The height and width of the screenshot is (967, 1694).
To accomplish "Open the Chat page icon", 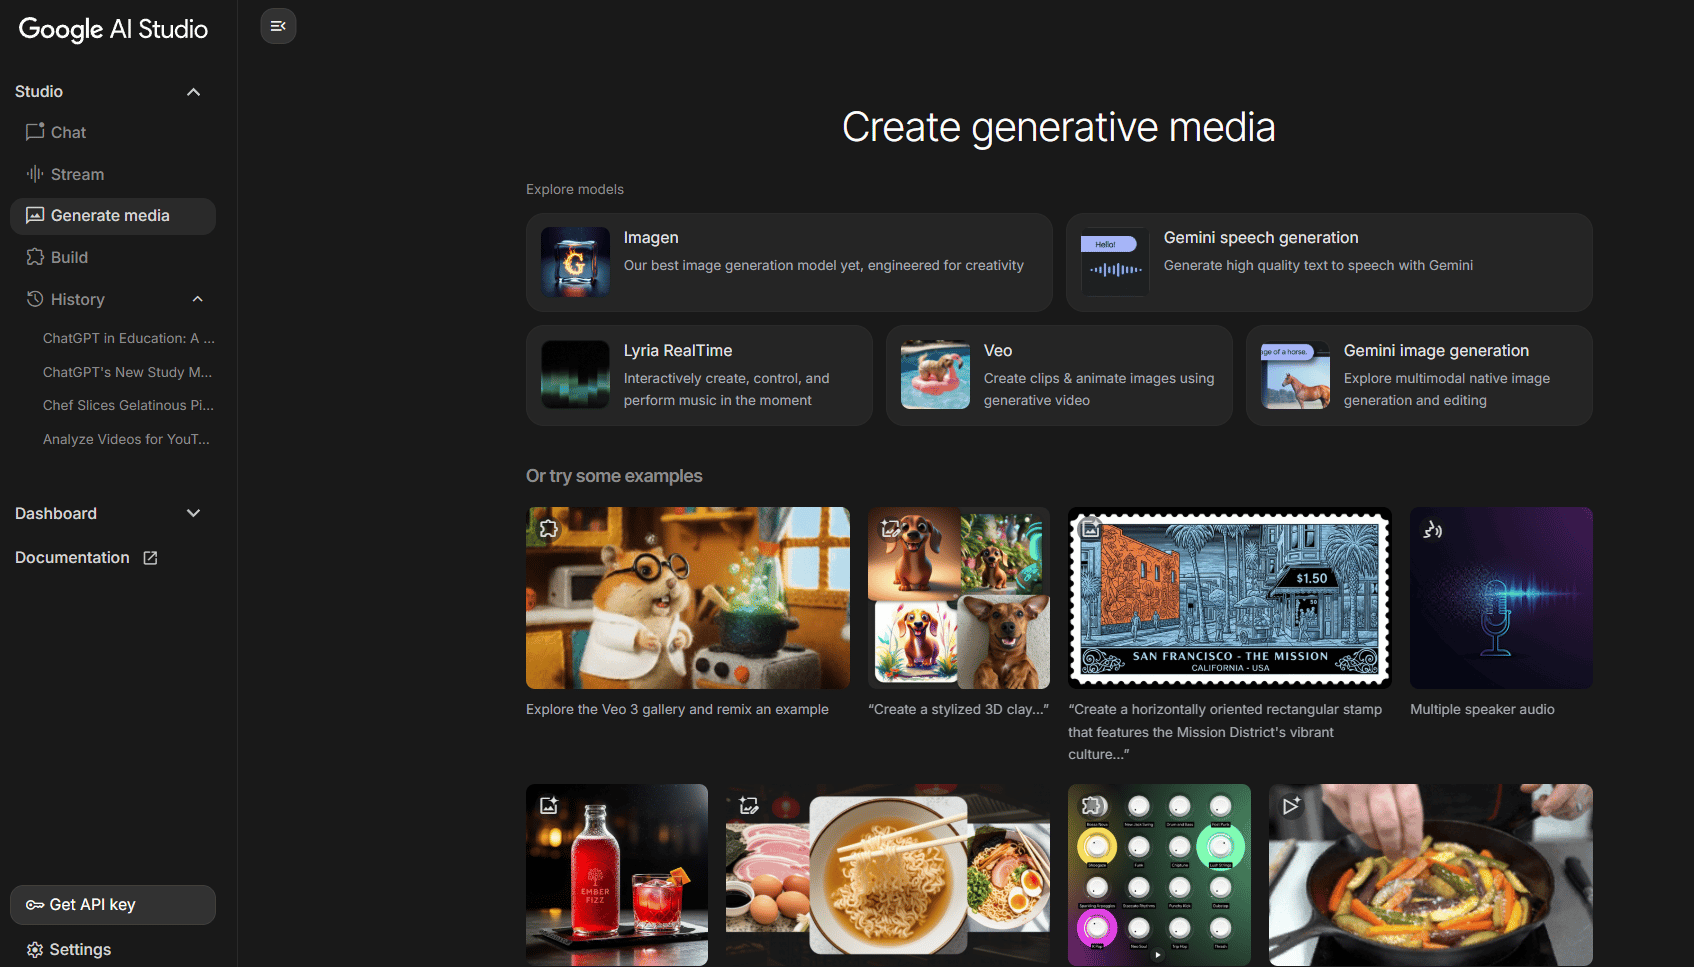I will point(35,132).
